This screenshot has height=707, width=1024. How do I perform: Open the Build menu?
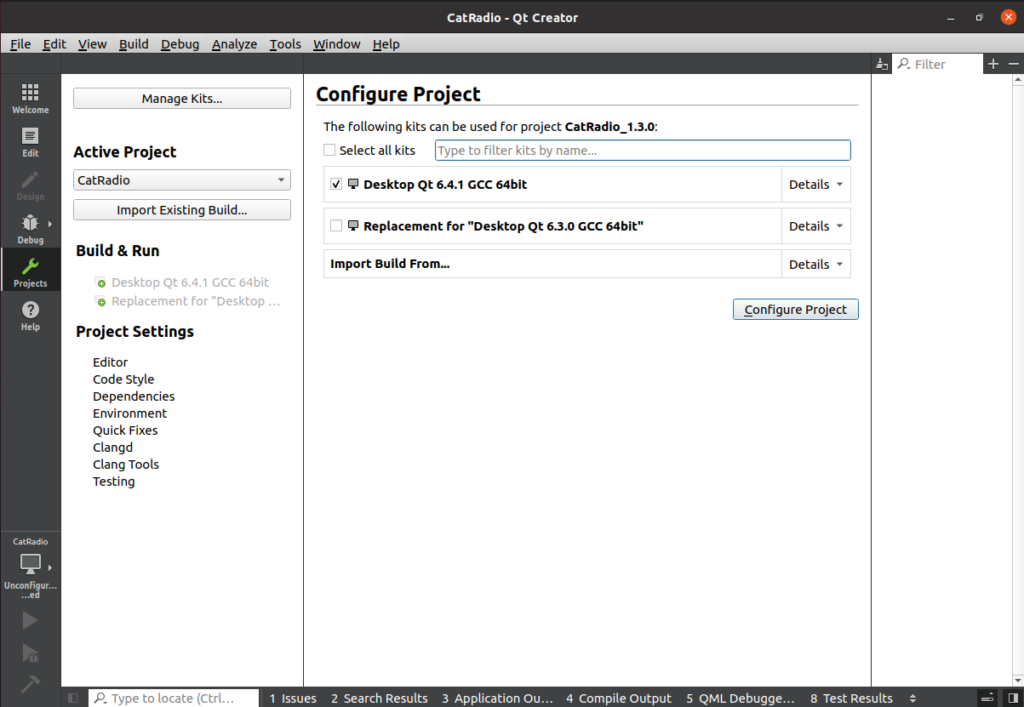coord(133,44)
